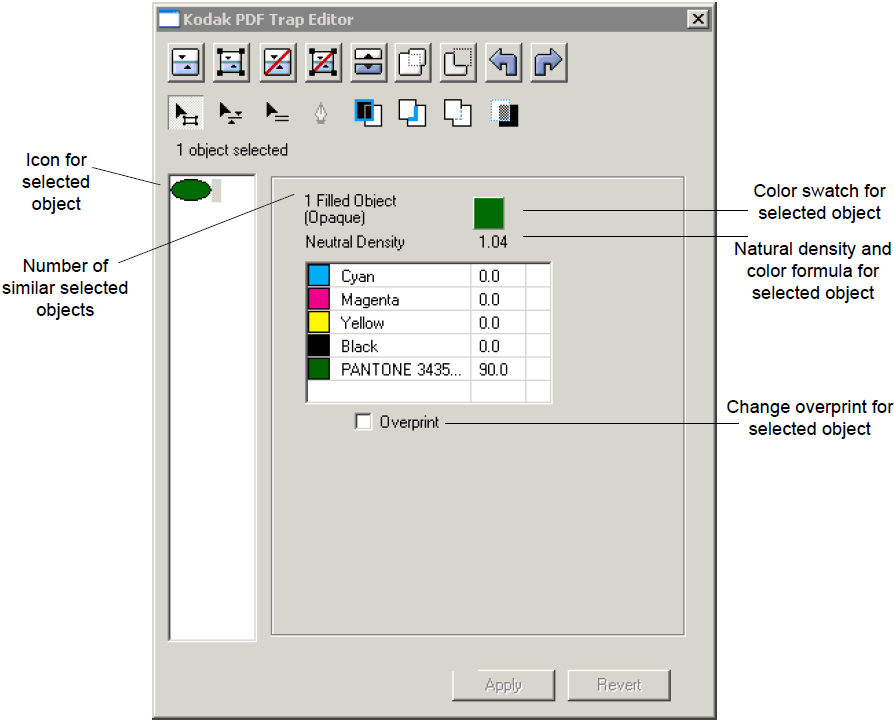Viewport: 894px width, 721px height.
Task: Click the green color swatch for selected object
Action: (489, 213)
